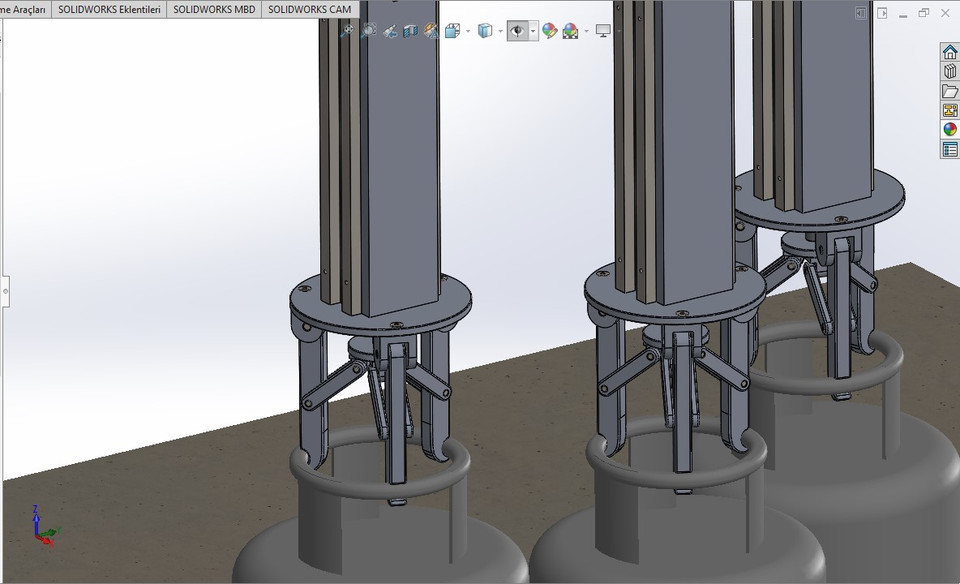Open the Edit Appearance colored ball
The image size is (960, 584).
tap(550, 30)
